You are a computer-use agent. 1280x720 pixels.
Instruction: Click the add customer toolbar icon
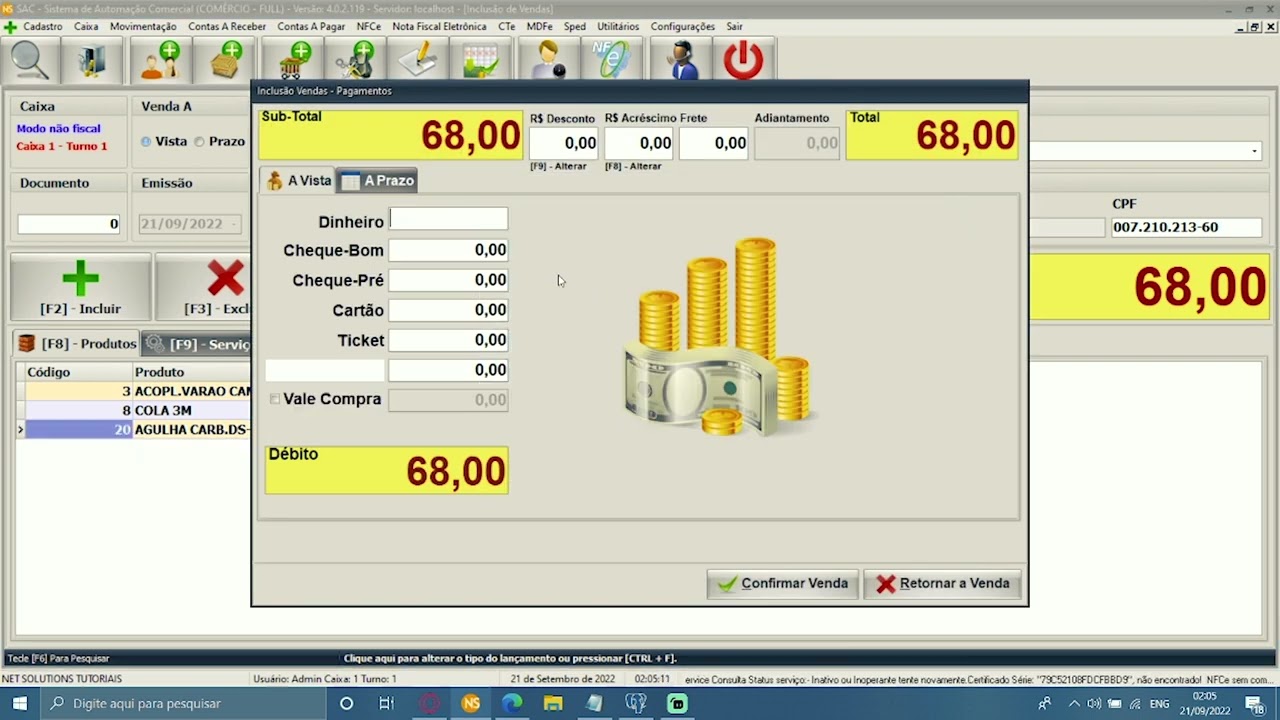[160, 60]
